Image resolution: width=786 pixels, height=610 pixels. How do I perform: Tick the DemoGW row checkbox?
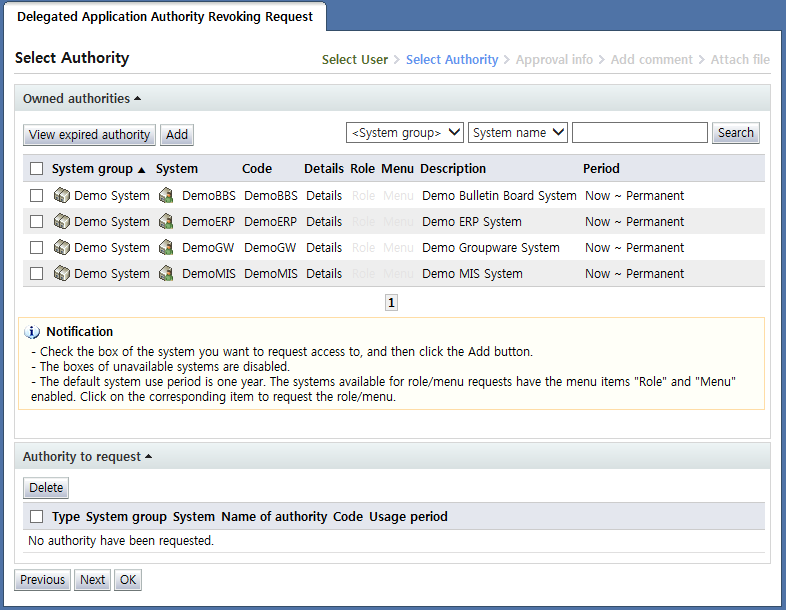point(37,248)
